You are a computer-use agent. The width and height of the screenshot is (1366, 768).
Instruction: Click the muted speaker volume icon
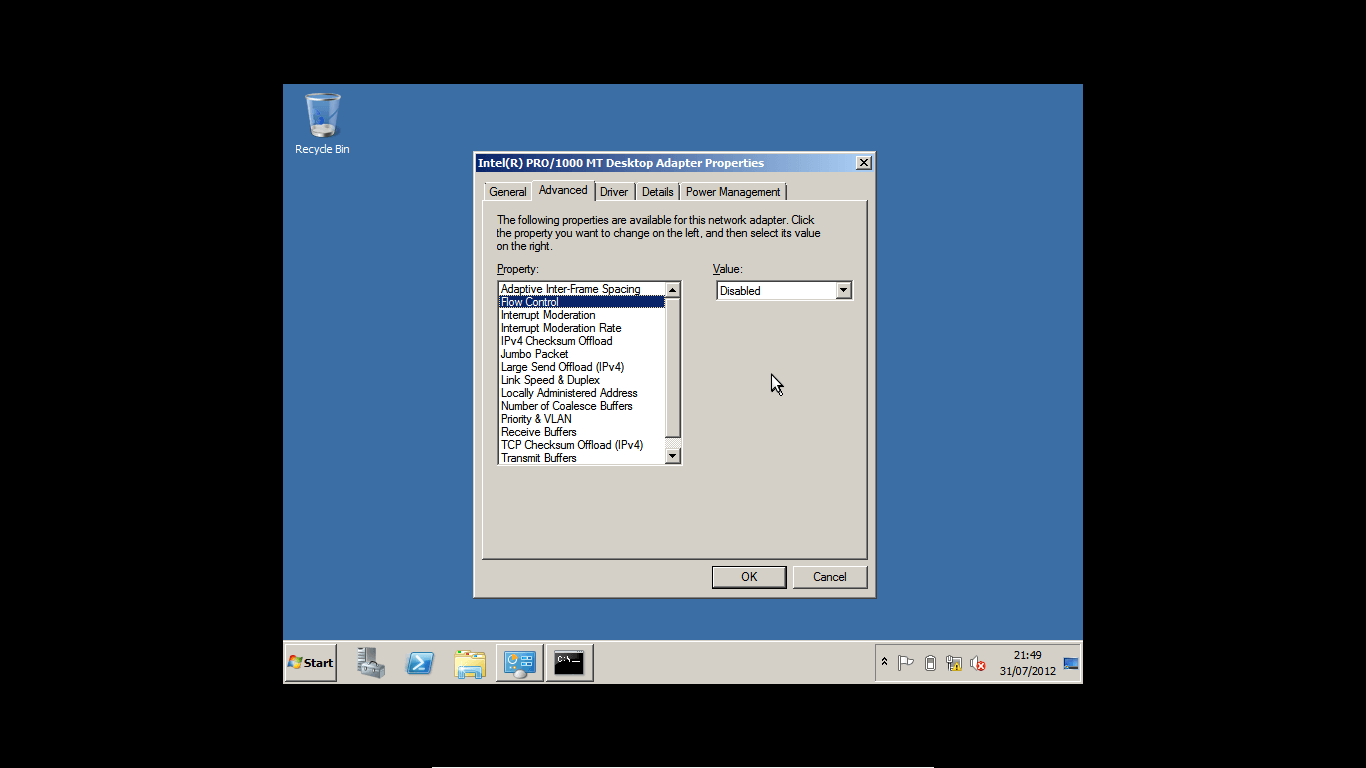pos(978,663)
